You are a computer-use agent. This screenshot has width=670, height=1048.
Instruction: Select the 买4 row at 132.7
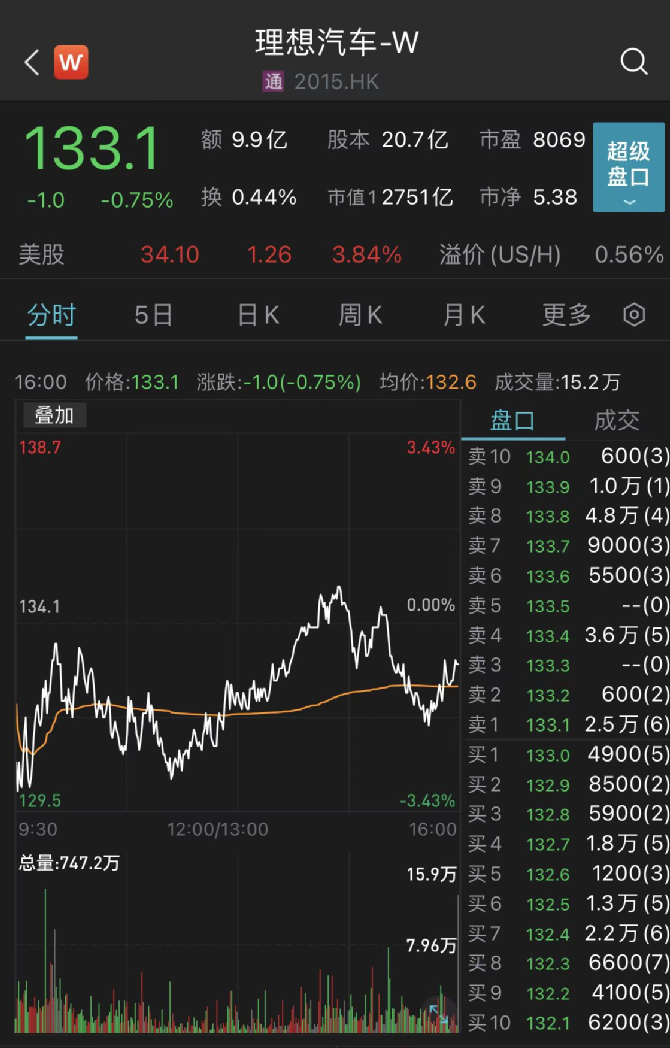[566, 844]
